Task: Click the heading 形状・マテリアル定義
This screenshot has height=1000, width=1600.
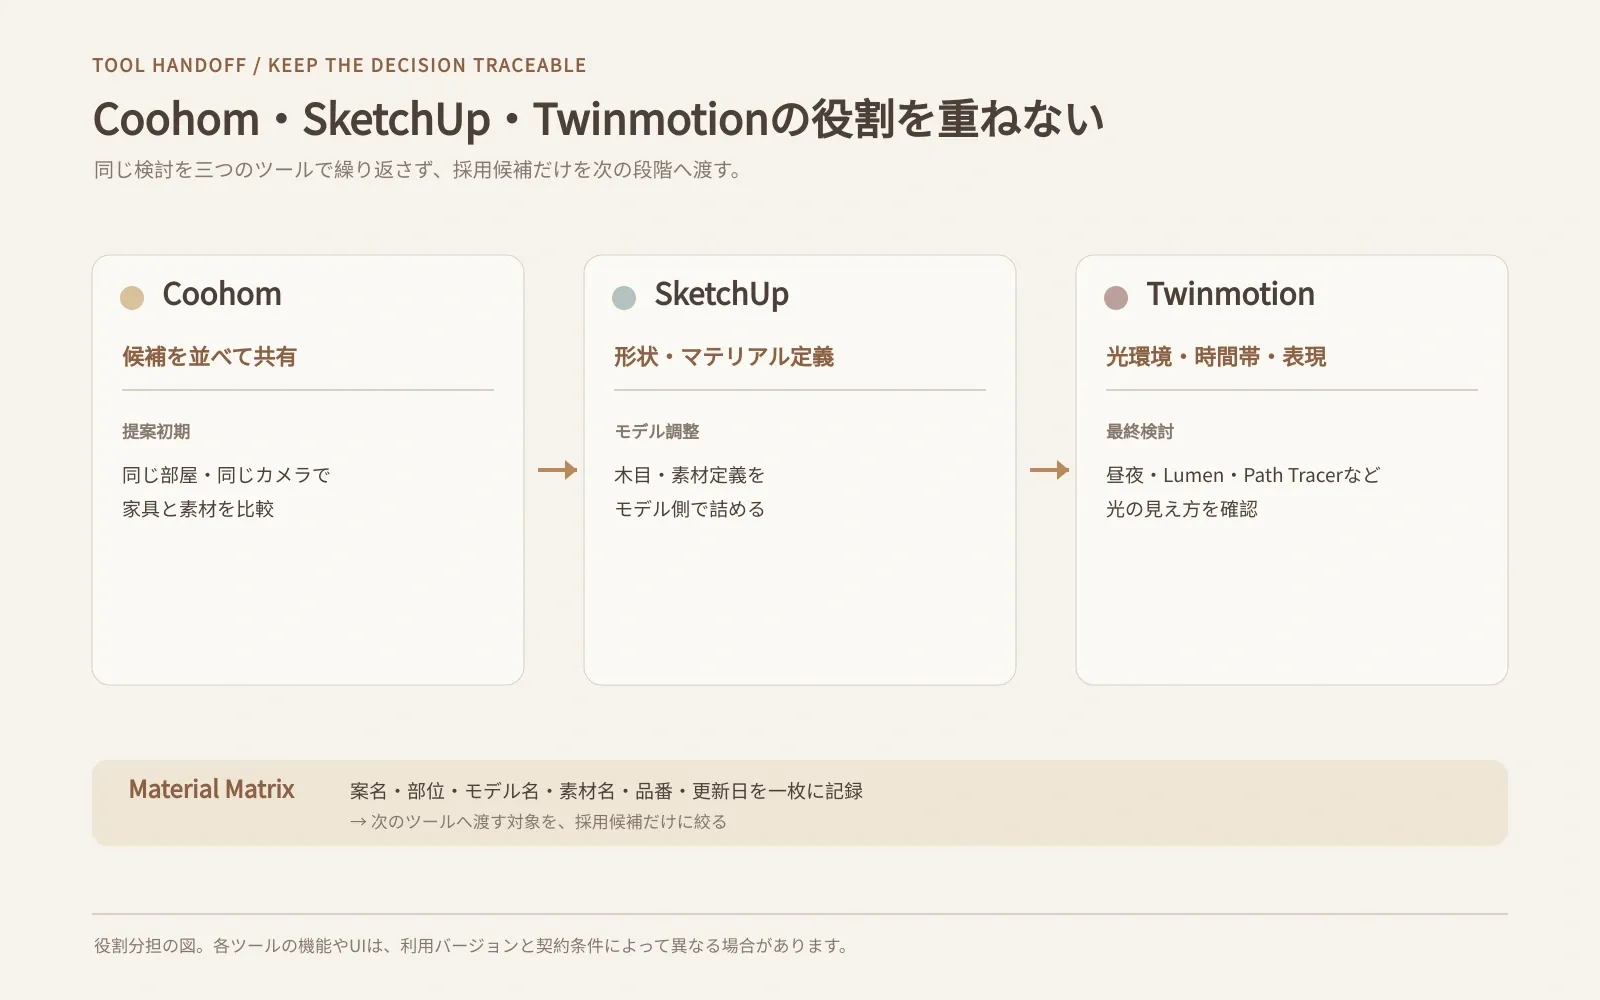Action: pyautogui.click(x=724, y=357)
